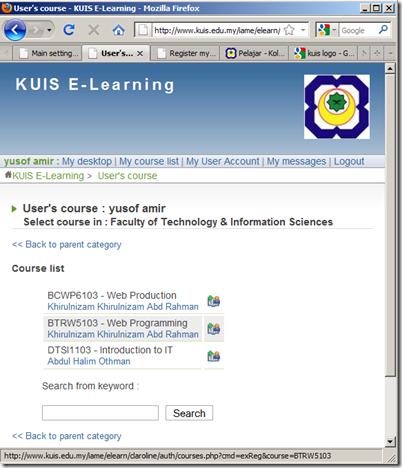Enrol icon for DTSI1103 Introduction to IT
Screen dimensions: 402x468
point(214,356)
